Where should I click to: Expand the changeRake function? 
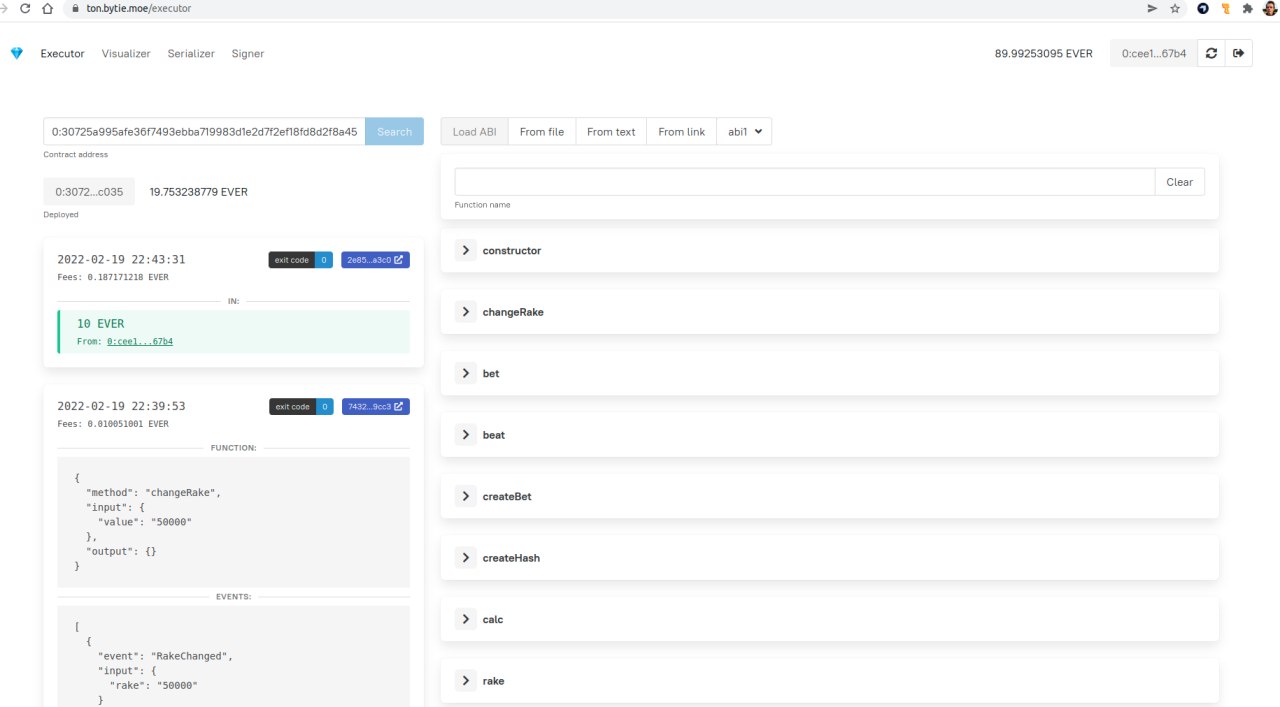tap(466, 312)
